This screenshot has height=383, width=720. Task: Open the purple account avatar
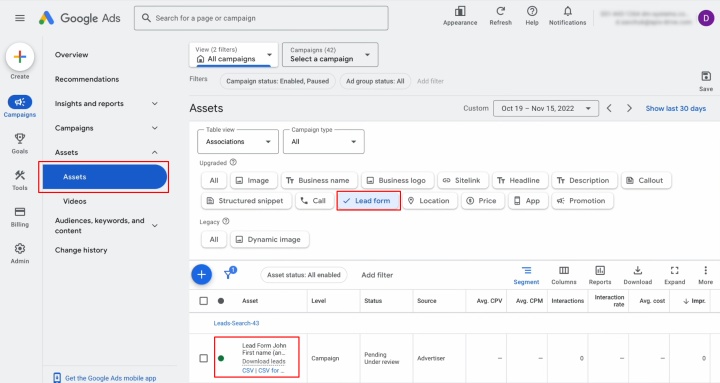[706, 18]
